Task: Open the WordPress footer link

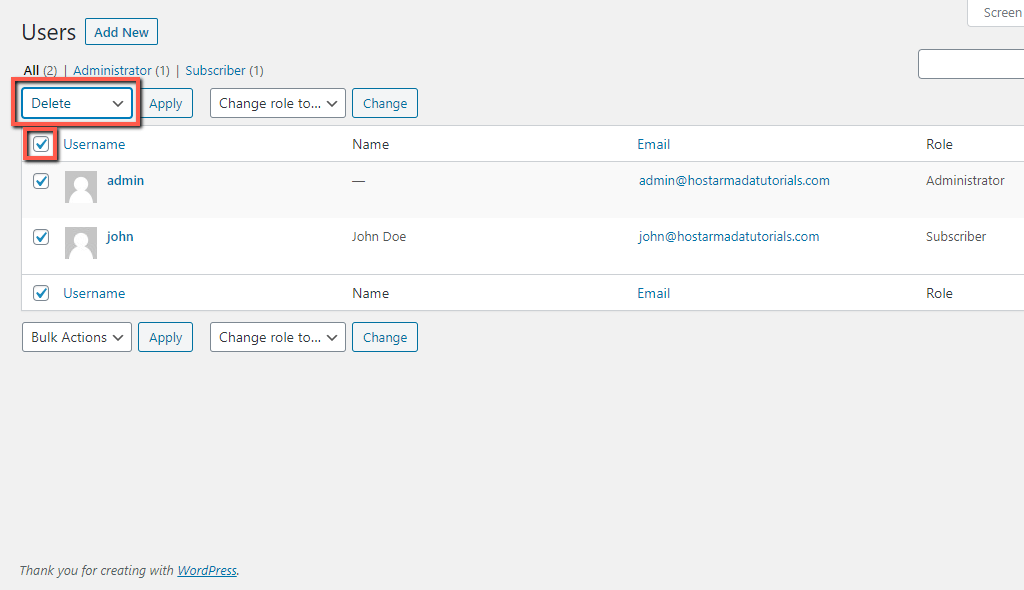Action: pos(207,570)
